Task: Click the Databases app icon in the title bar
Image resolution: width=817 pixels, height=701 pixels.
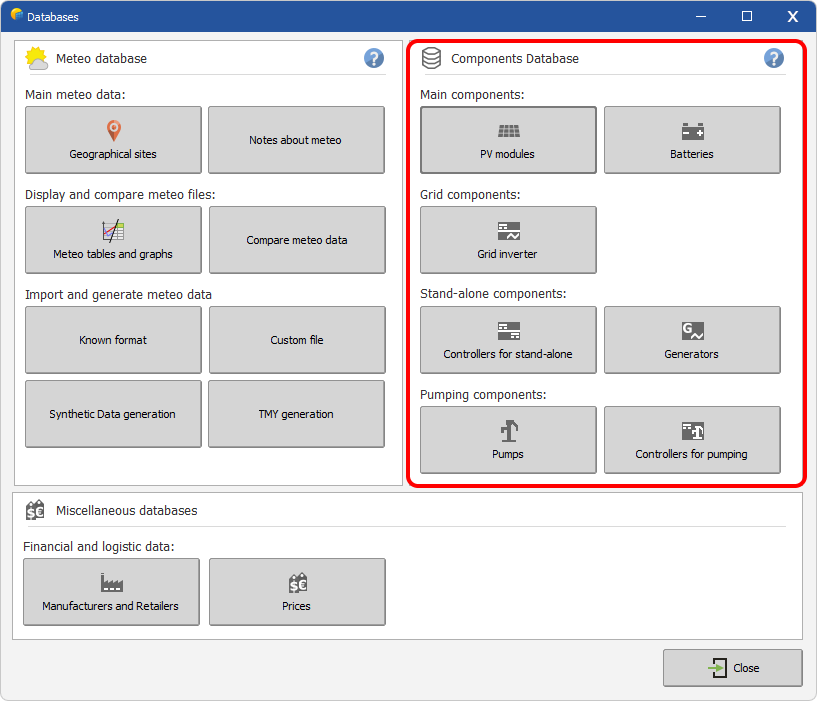Action: coord(17,15)
